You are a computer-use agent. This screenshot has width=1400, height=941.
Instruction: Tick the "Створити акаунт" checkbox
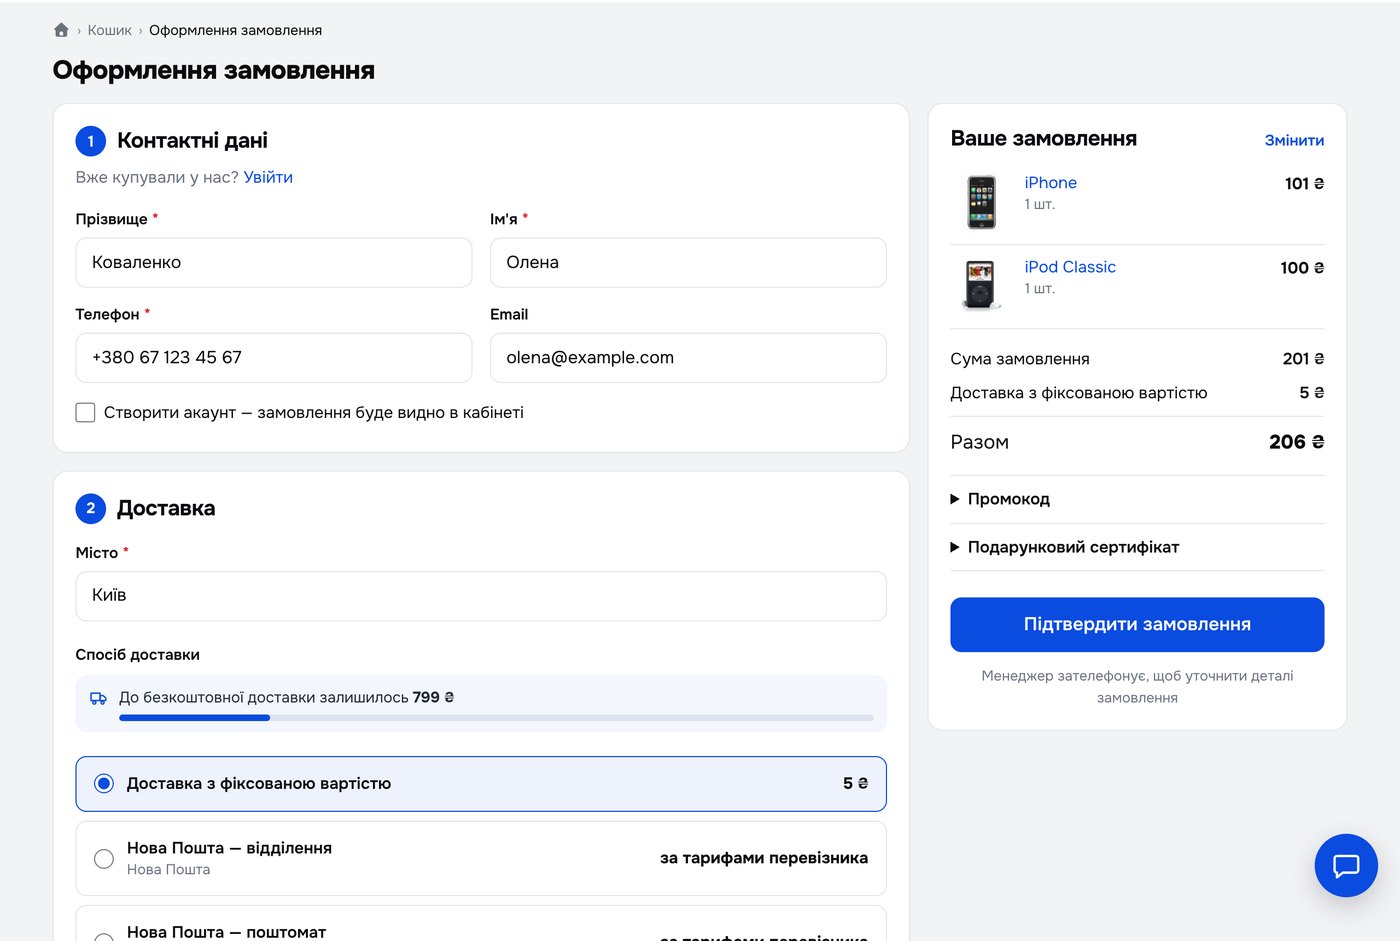click(x=85, y=412)
